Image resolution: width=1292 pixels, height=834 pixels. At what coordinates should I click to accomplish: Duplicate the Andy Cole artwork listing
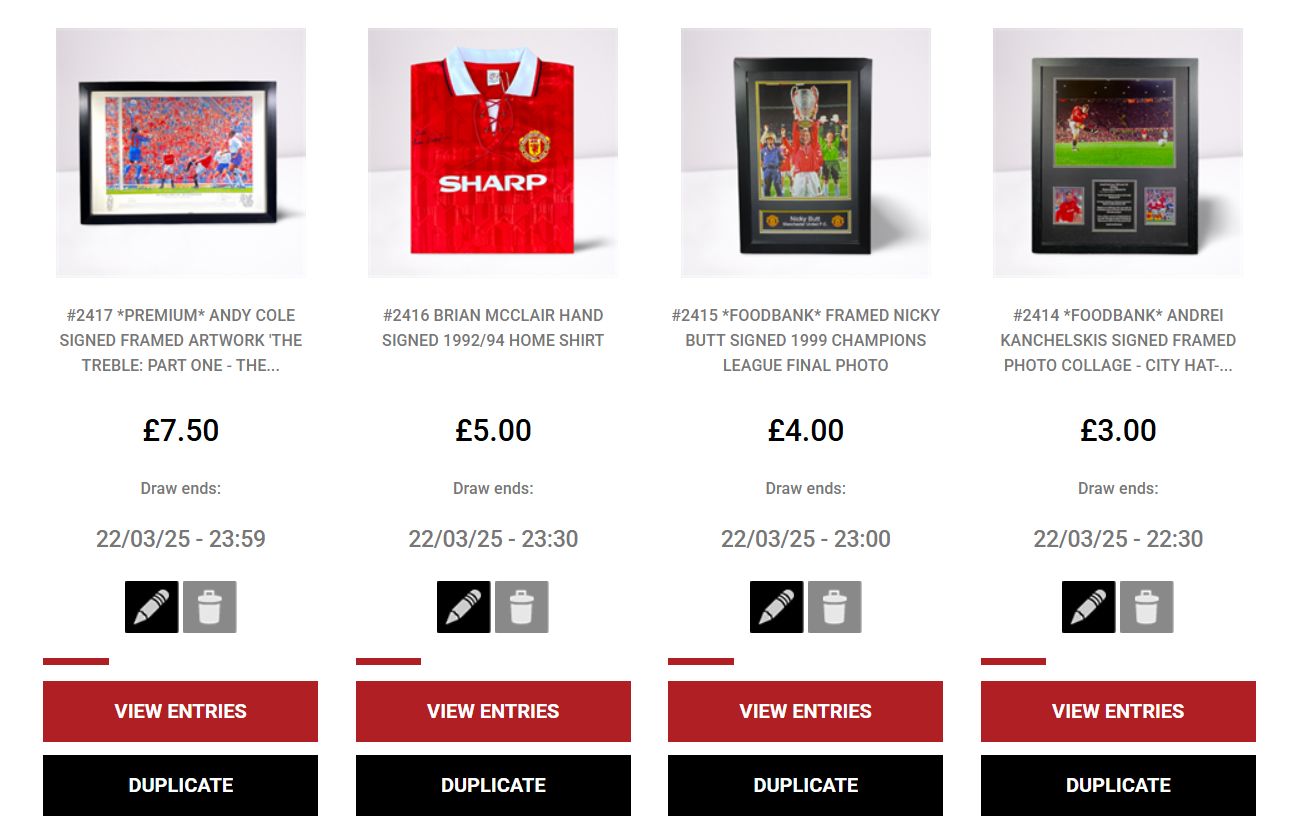coord(180,785)
